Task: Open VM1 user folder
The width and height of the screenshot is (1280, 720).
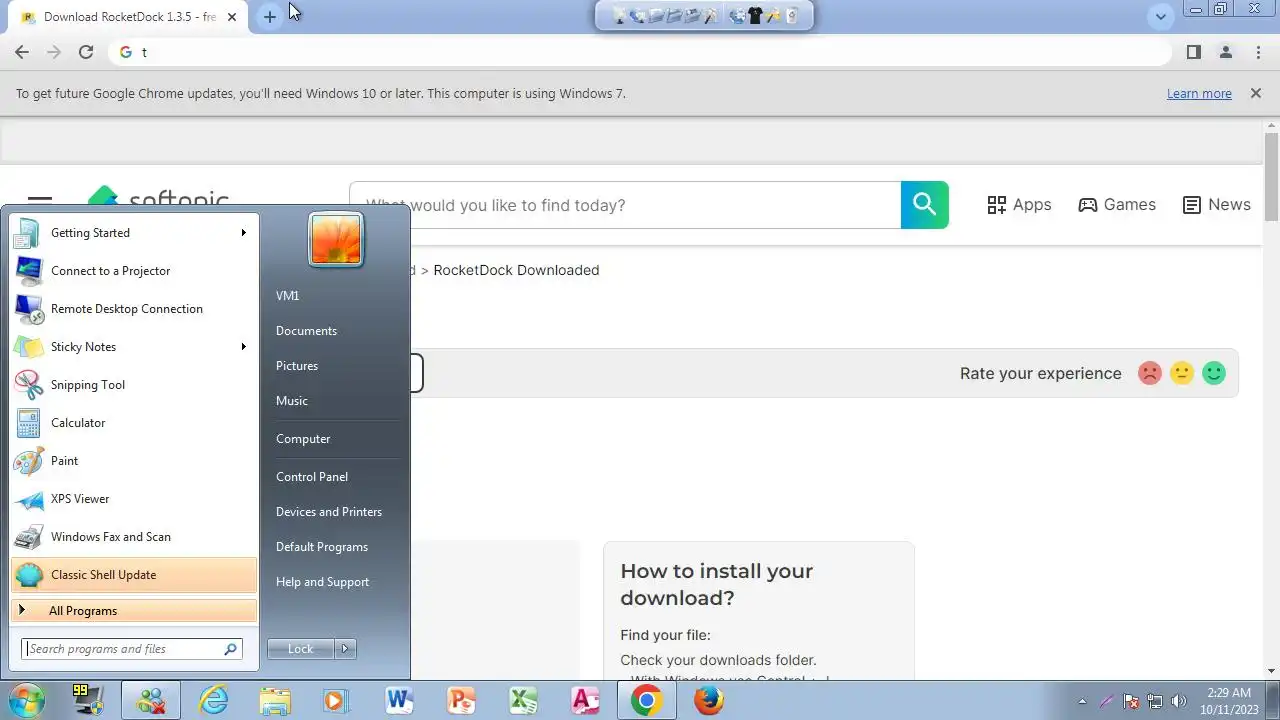Action: pyautogui.click(x=287, y=296)
